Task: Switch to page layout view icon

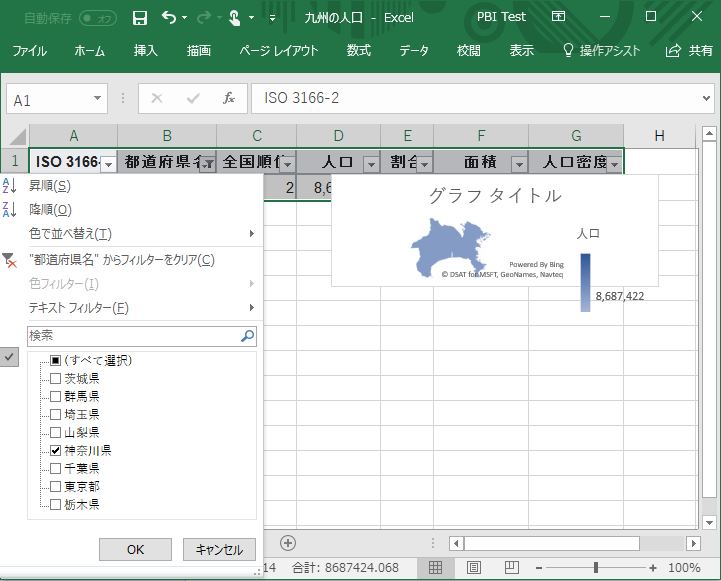Action: [472, 567]
